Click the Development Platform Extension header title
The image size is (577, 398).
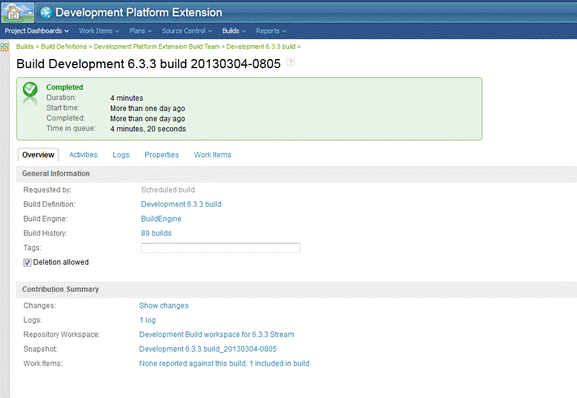(x=139, y=13)
